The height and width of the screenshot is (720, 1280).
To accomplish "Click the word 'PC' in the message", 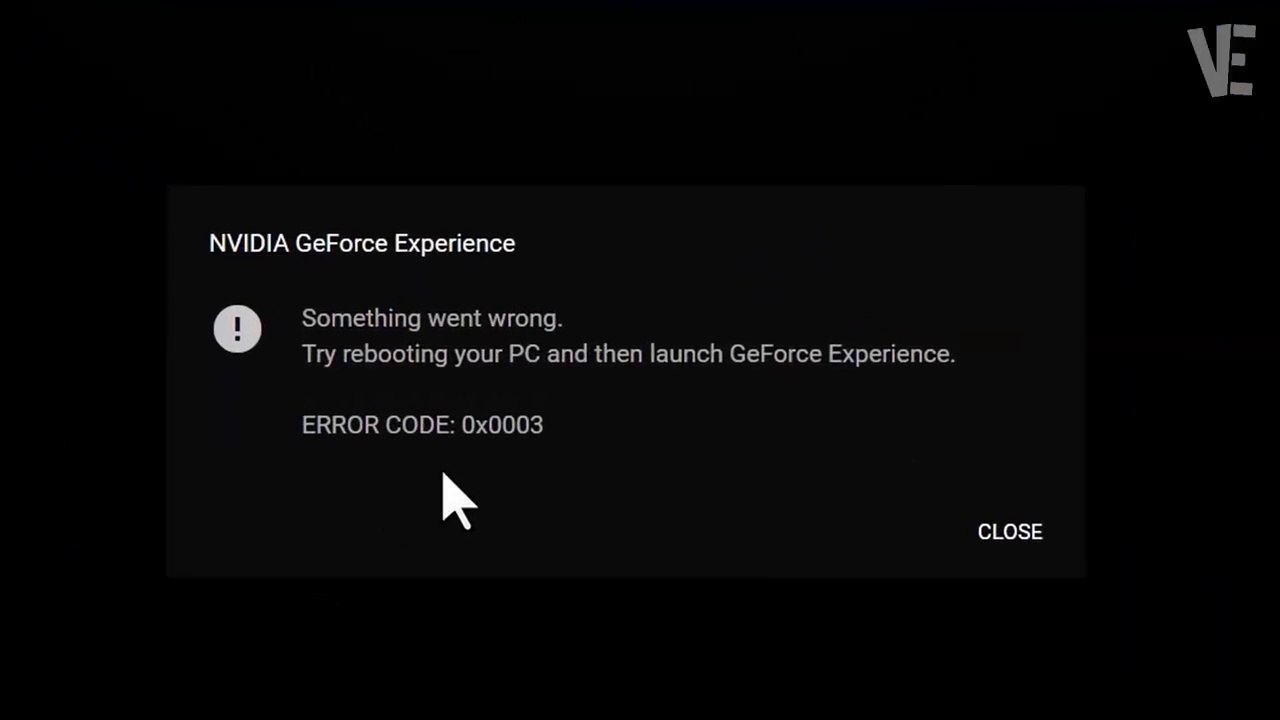I will coord(524,354).
